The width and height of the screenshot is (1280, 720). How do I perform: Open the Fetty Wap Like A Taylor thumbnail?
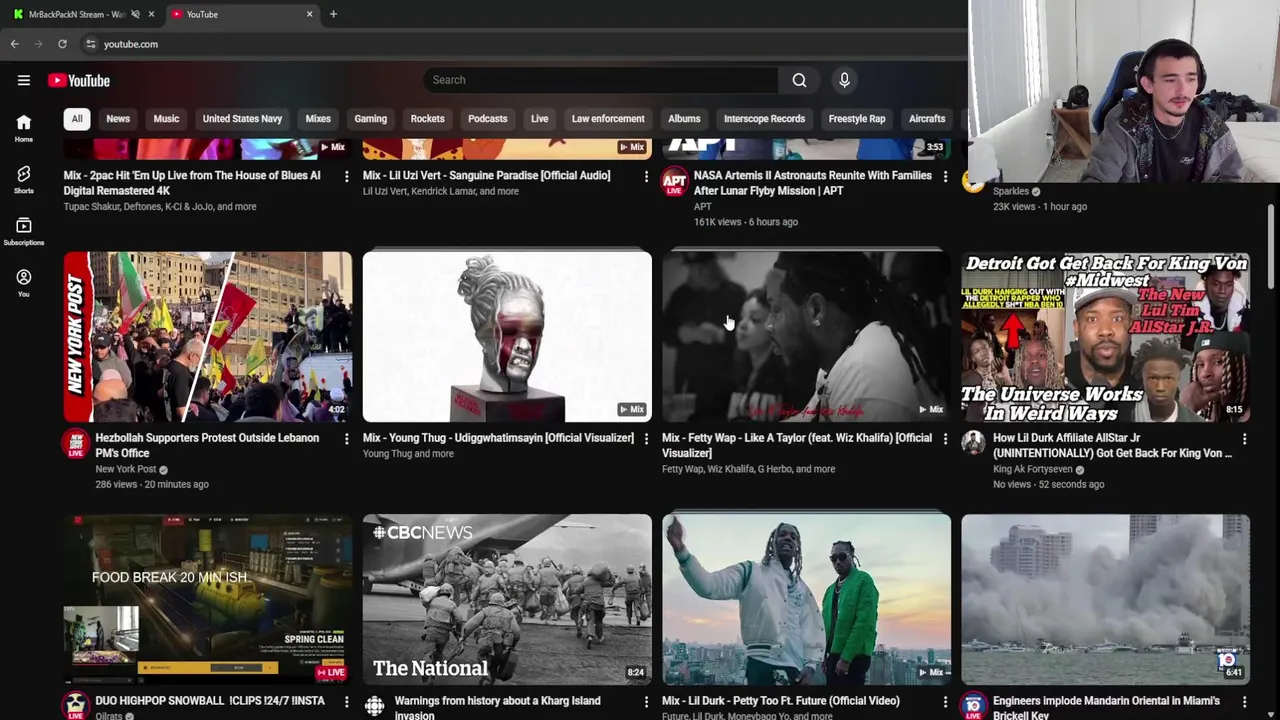[x=806, y=337]
